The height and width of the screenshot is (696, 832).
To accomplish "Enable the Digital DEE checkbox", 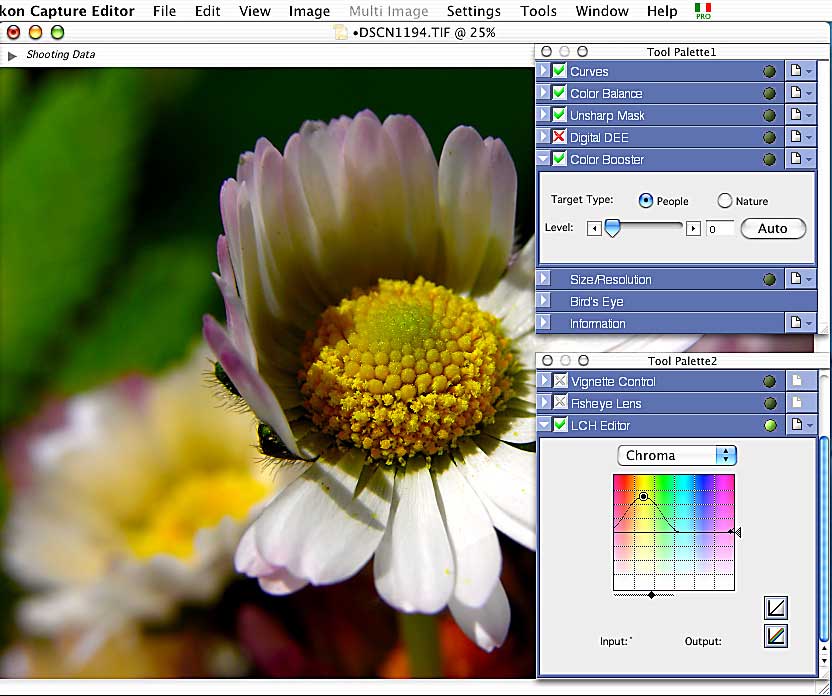I will (559, 137).
